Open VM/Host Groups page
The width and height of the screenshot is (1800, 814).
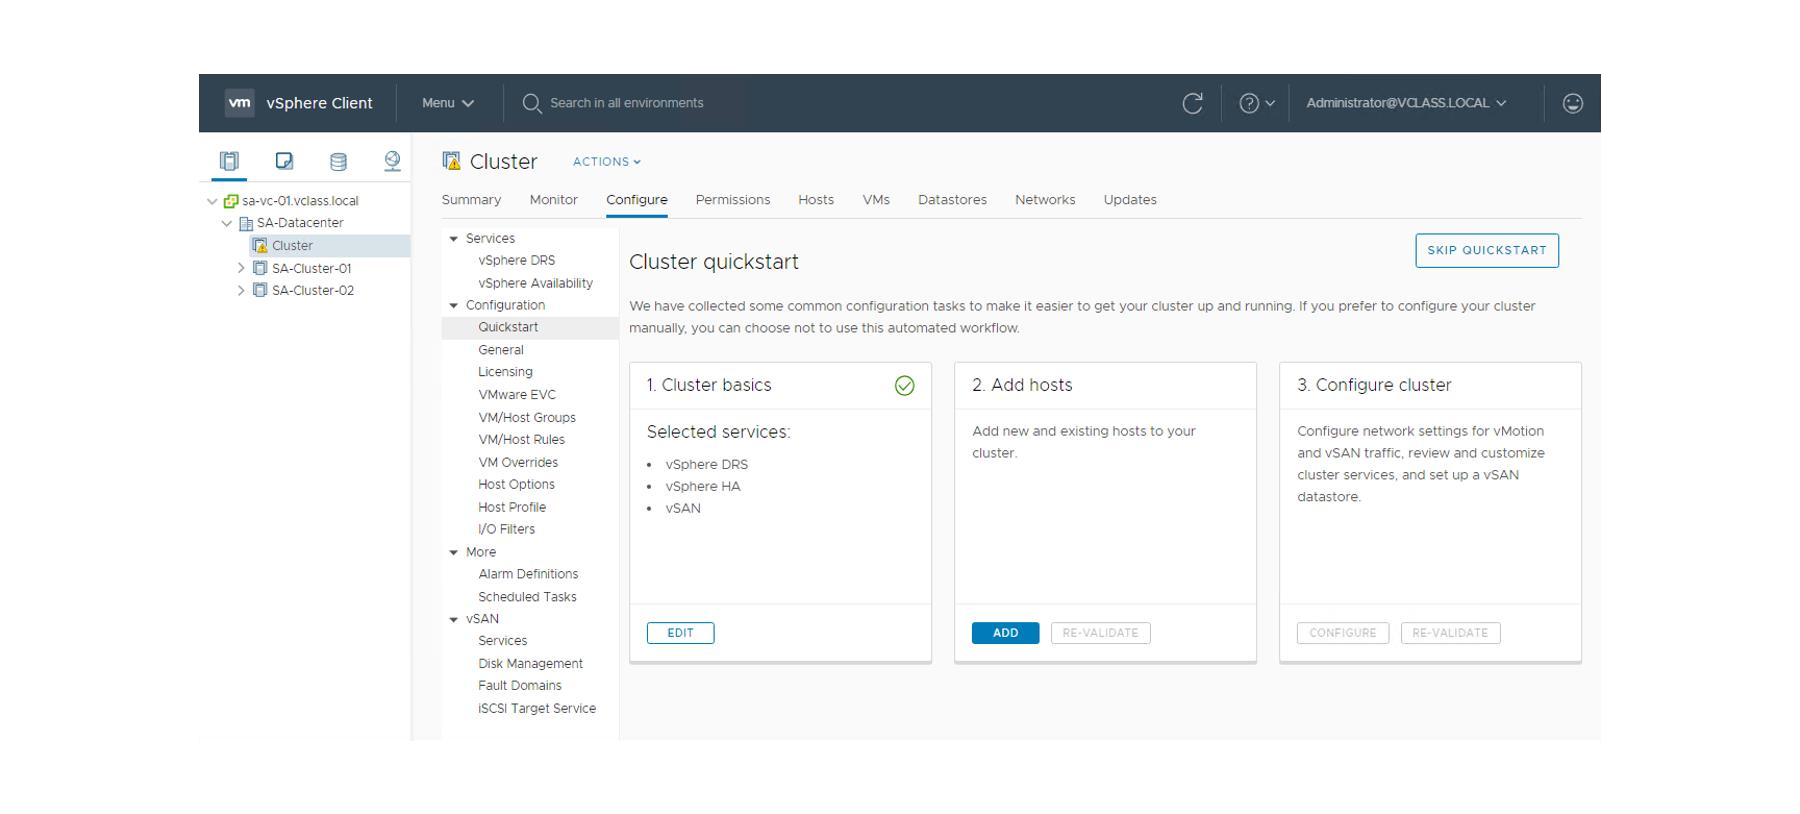(527, 418)
